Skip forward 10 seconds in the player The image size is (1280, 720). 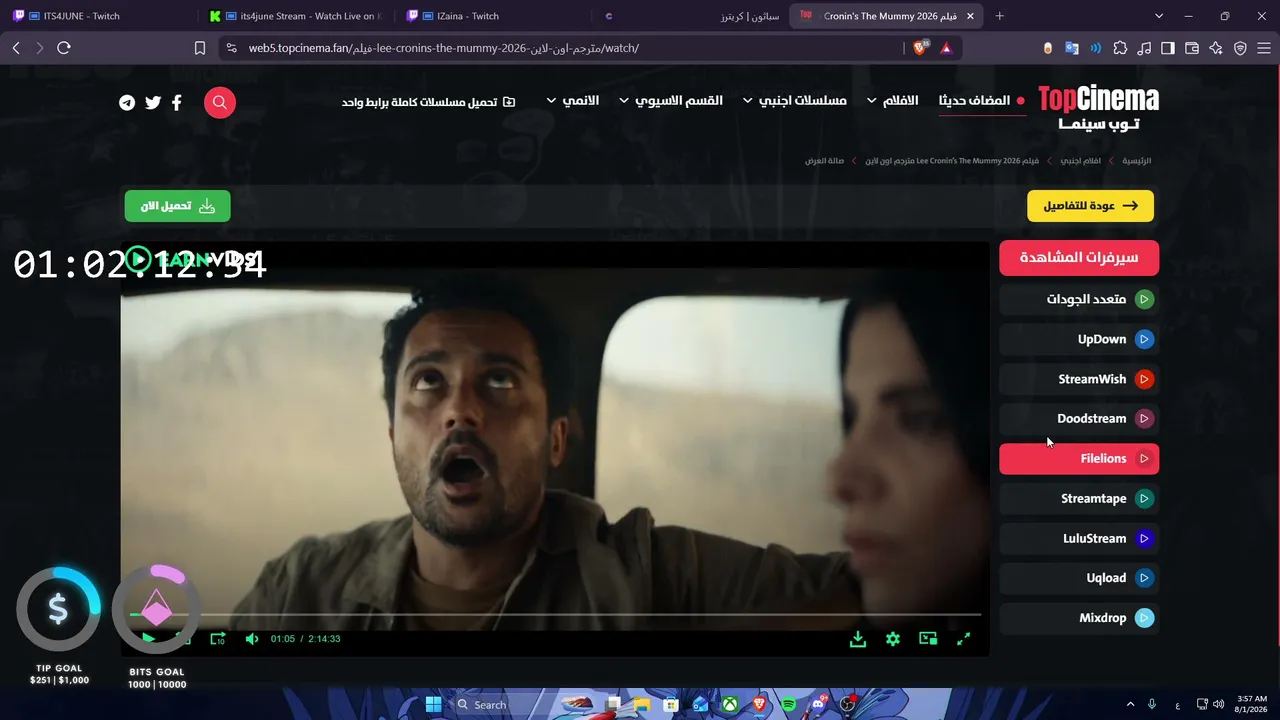pyautogui.click(x=218, y=639)
